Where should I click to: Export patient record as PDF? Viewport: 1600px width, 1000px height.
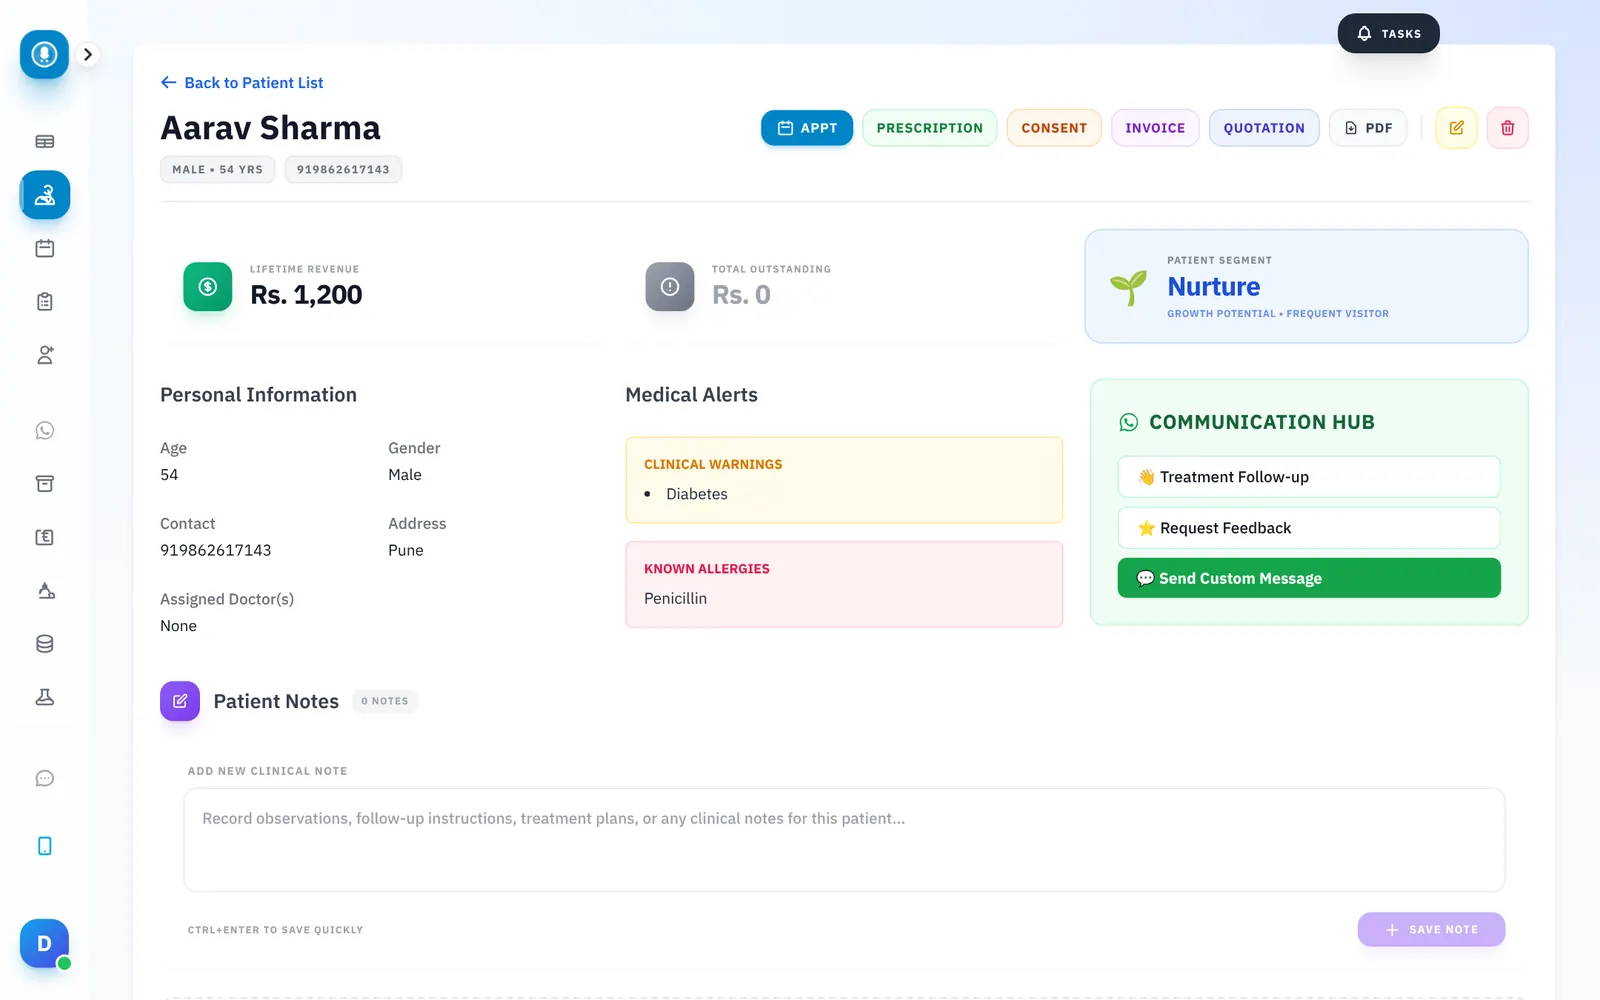click(x=1368, y=128)
